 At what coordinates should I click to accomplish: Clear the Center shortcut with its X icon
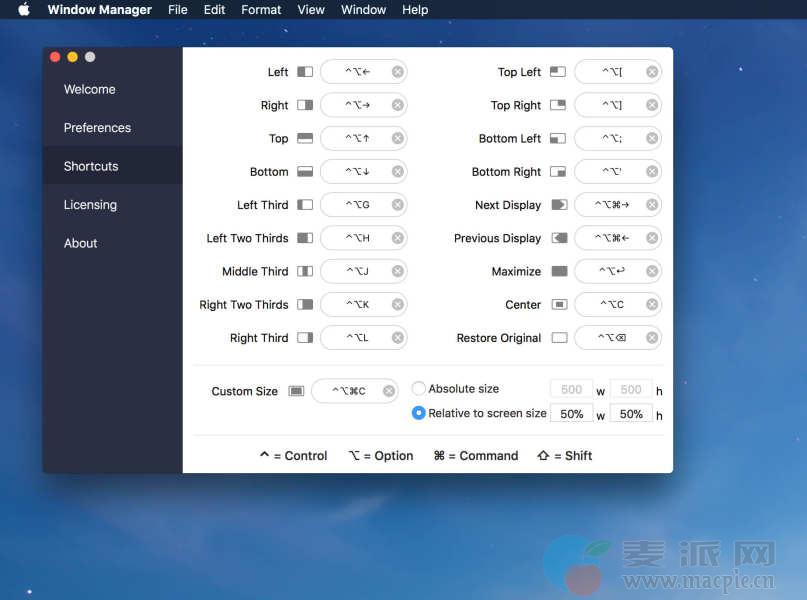coord(652,304)
